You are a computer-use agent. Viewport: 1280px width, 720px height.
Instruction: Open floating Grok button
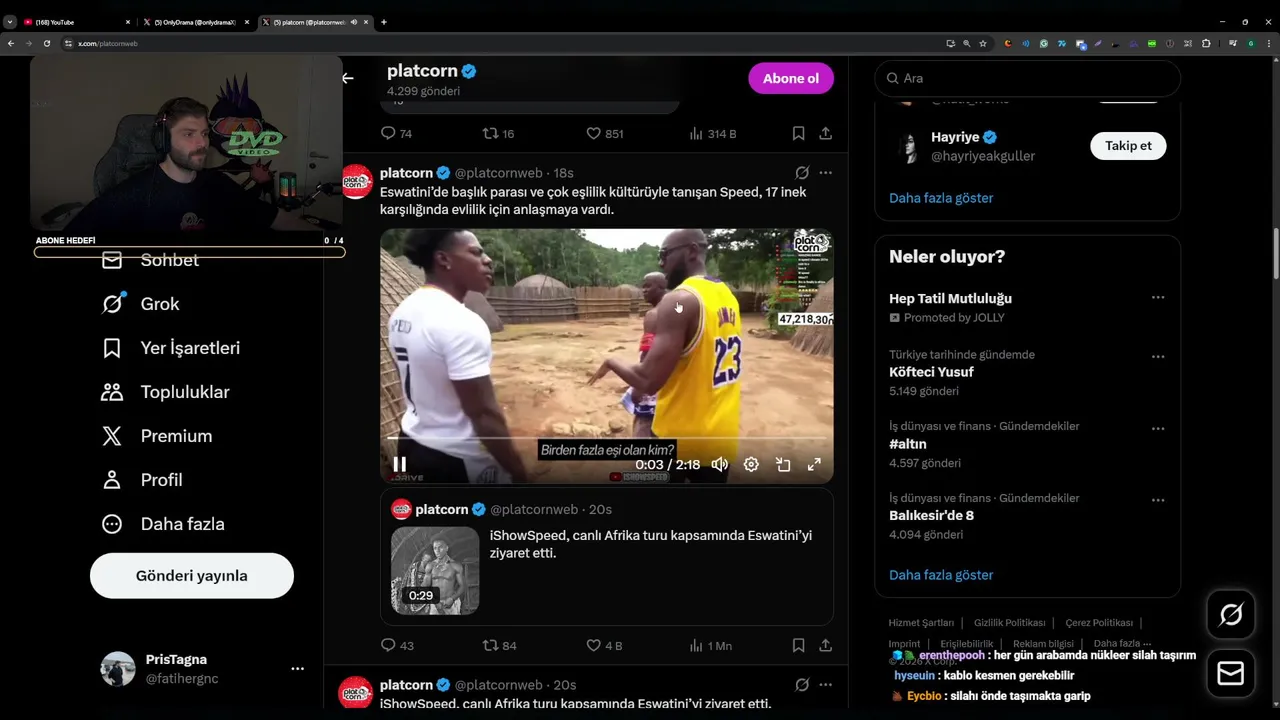click(1231, 615)
